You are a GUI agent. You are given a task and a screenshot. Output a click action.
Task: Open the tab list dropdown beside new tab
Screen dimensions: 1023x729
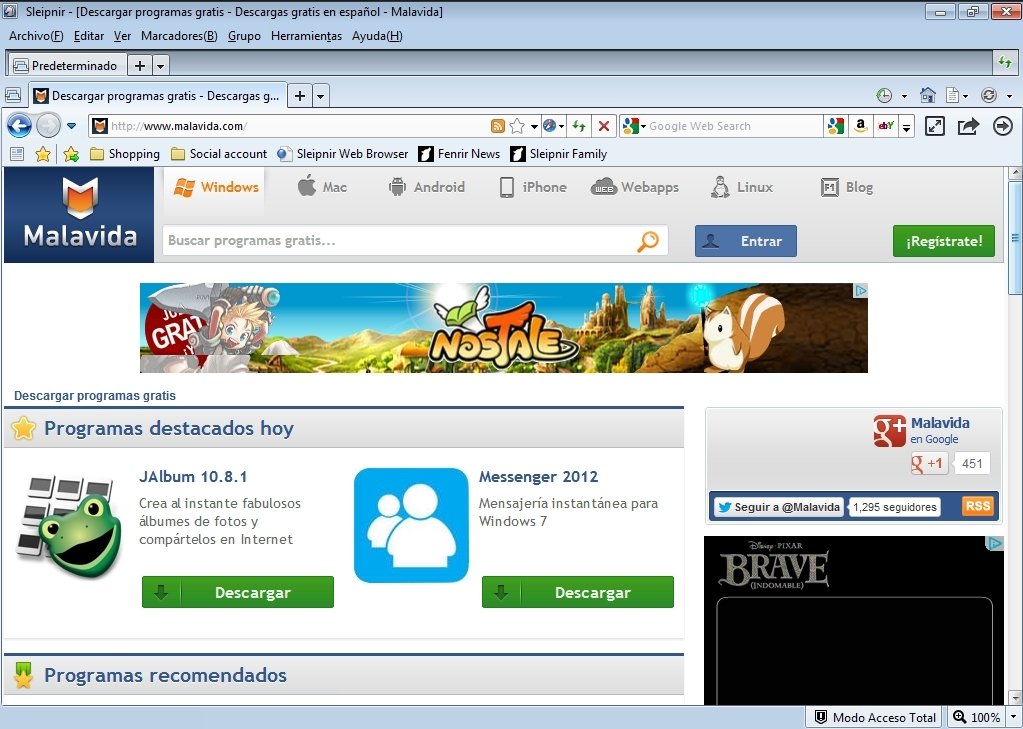[x=320, y=97]
